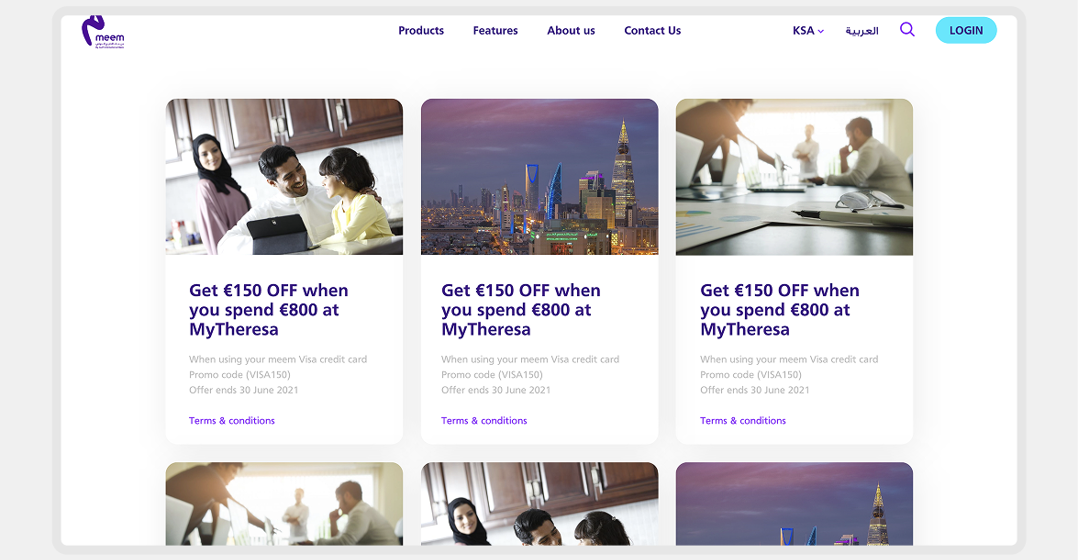Open the Products menu
The image size is (1078, 560).
(x=421, y=31)
